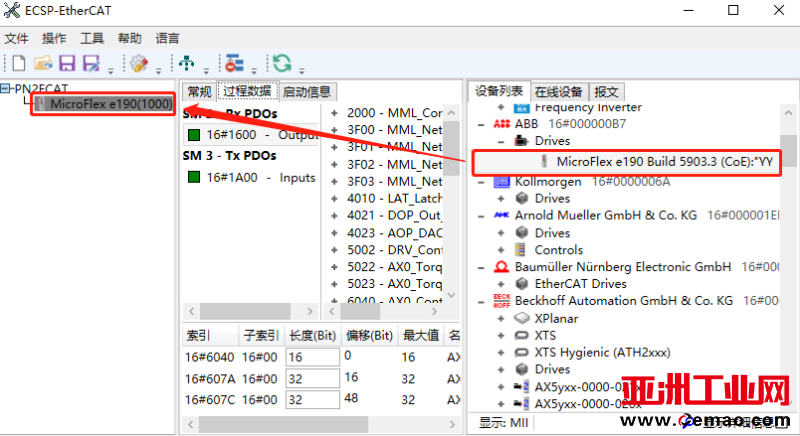Pick the red minus collapse-tree icon

point(234,63)
